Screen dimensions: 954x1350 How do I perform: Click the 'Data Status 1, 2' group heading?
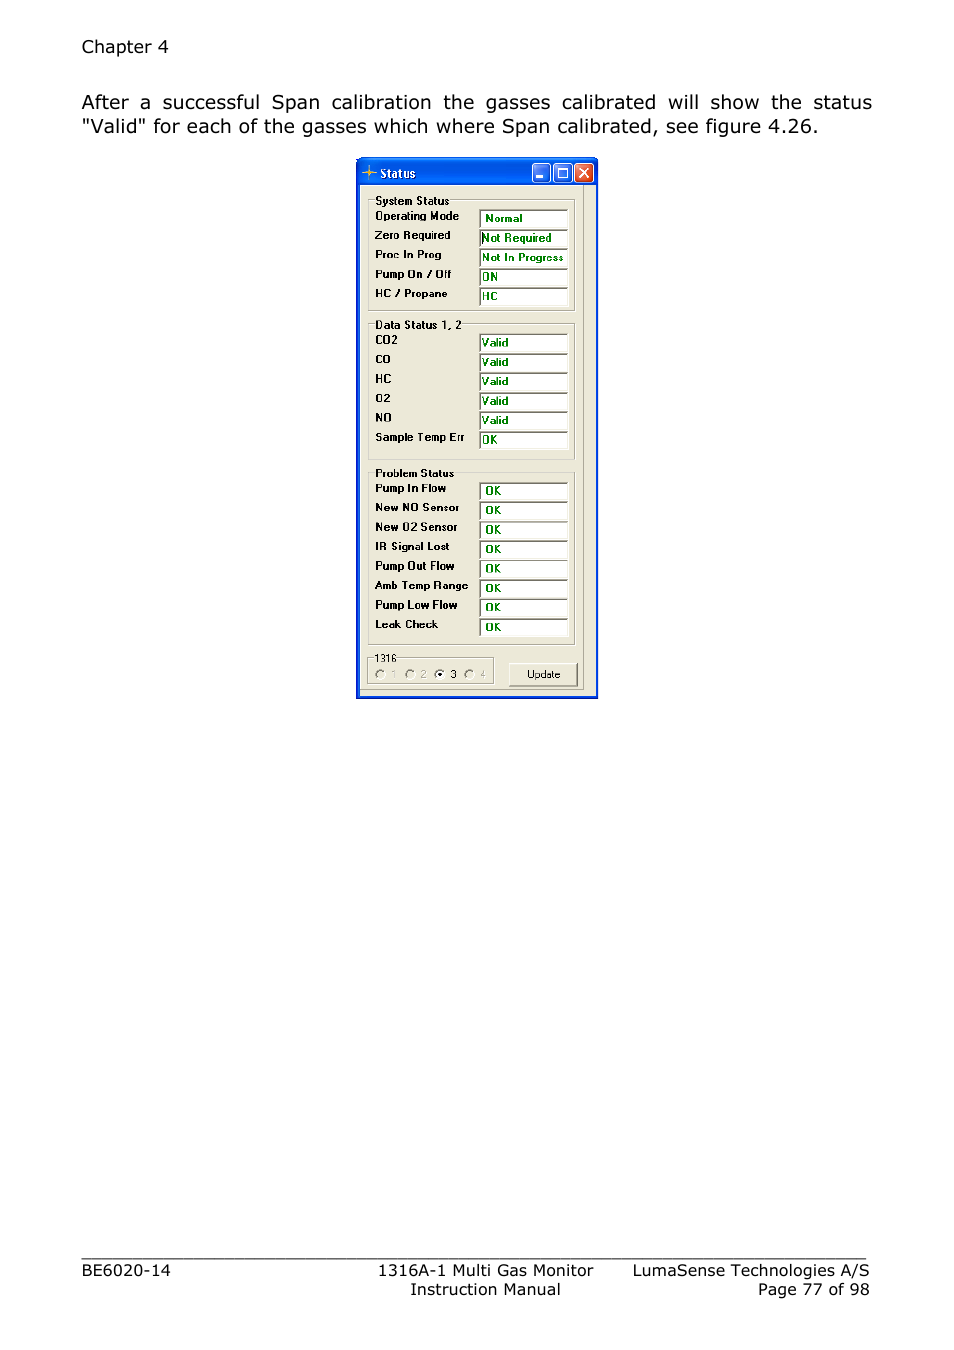tap(418, 325)
